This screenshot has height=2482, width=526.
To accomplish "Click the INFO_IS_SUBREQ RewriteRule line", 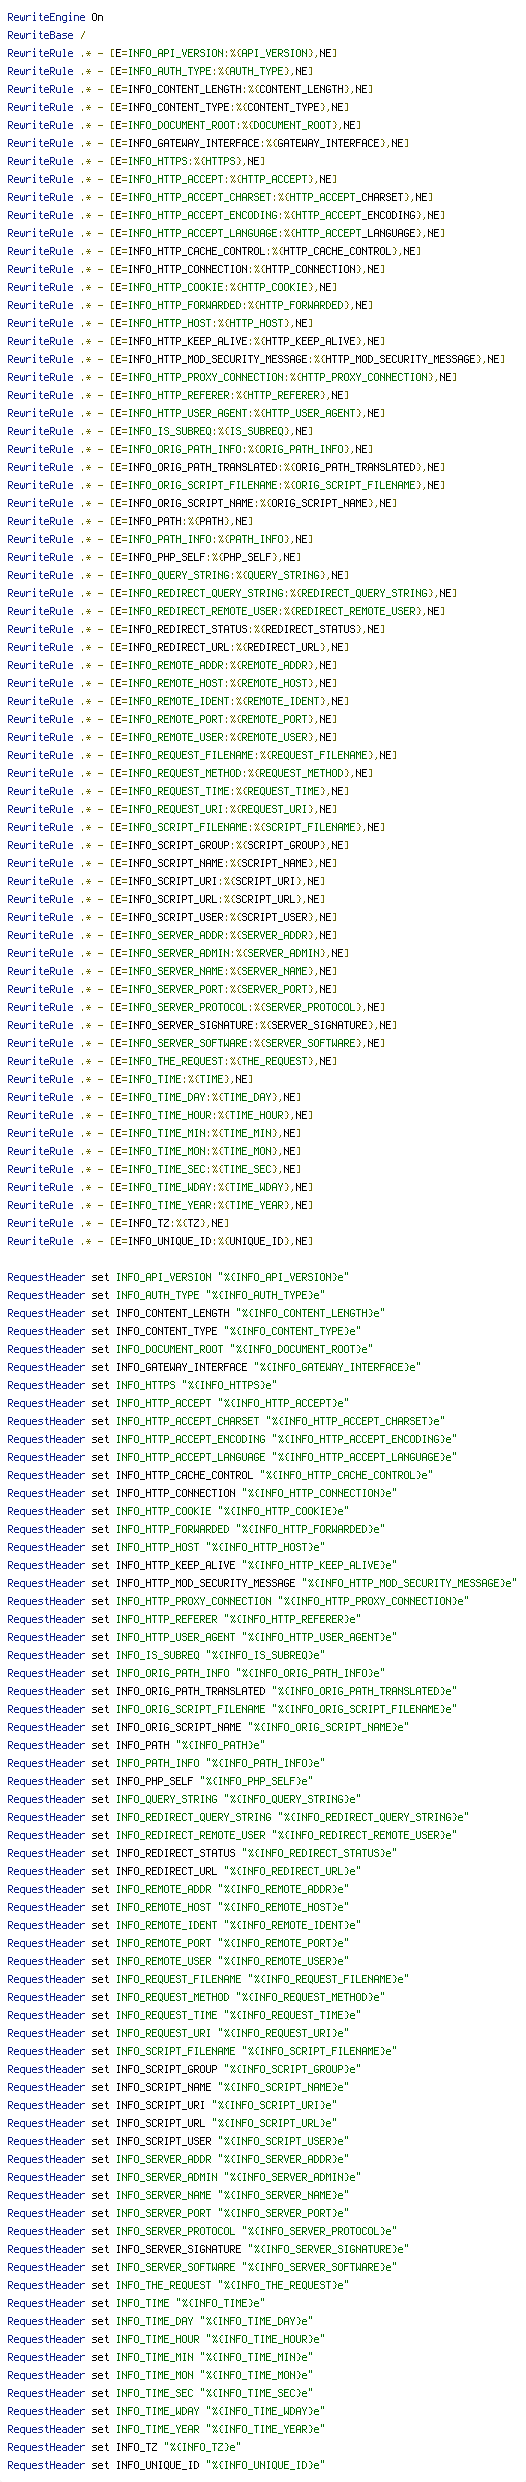I will pyautogui.click(x=160, y=431).
